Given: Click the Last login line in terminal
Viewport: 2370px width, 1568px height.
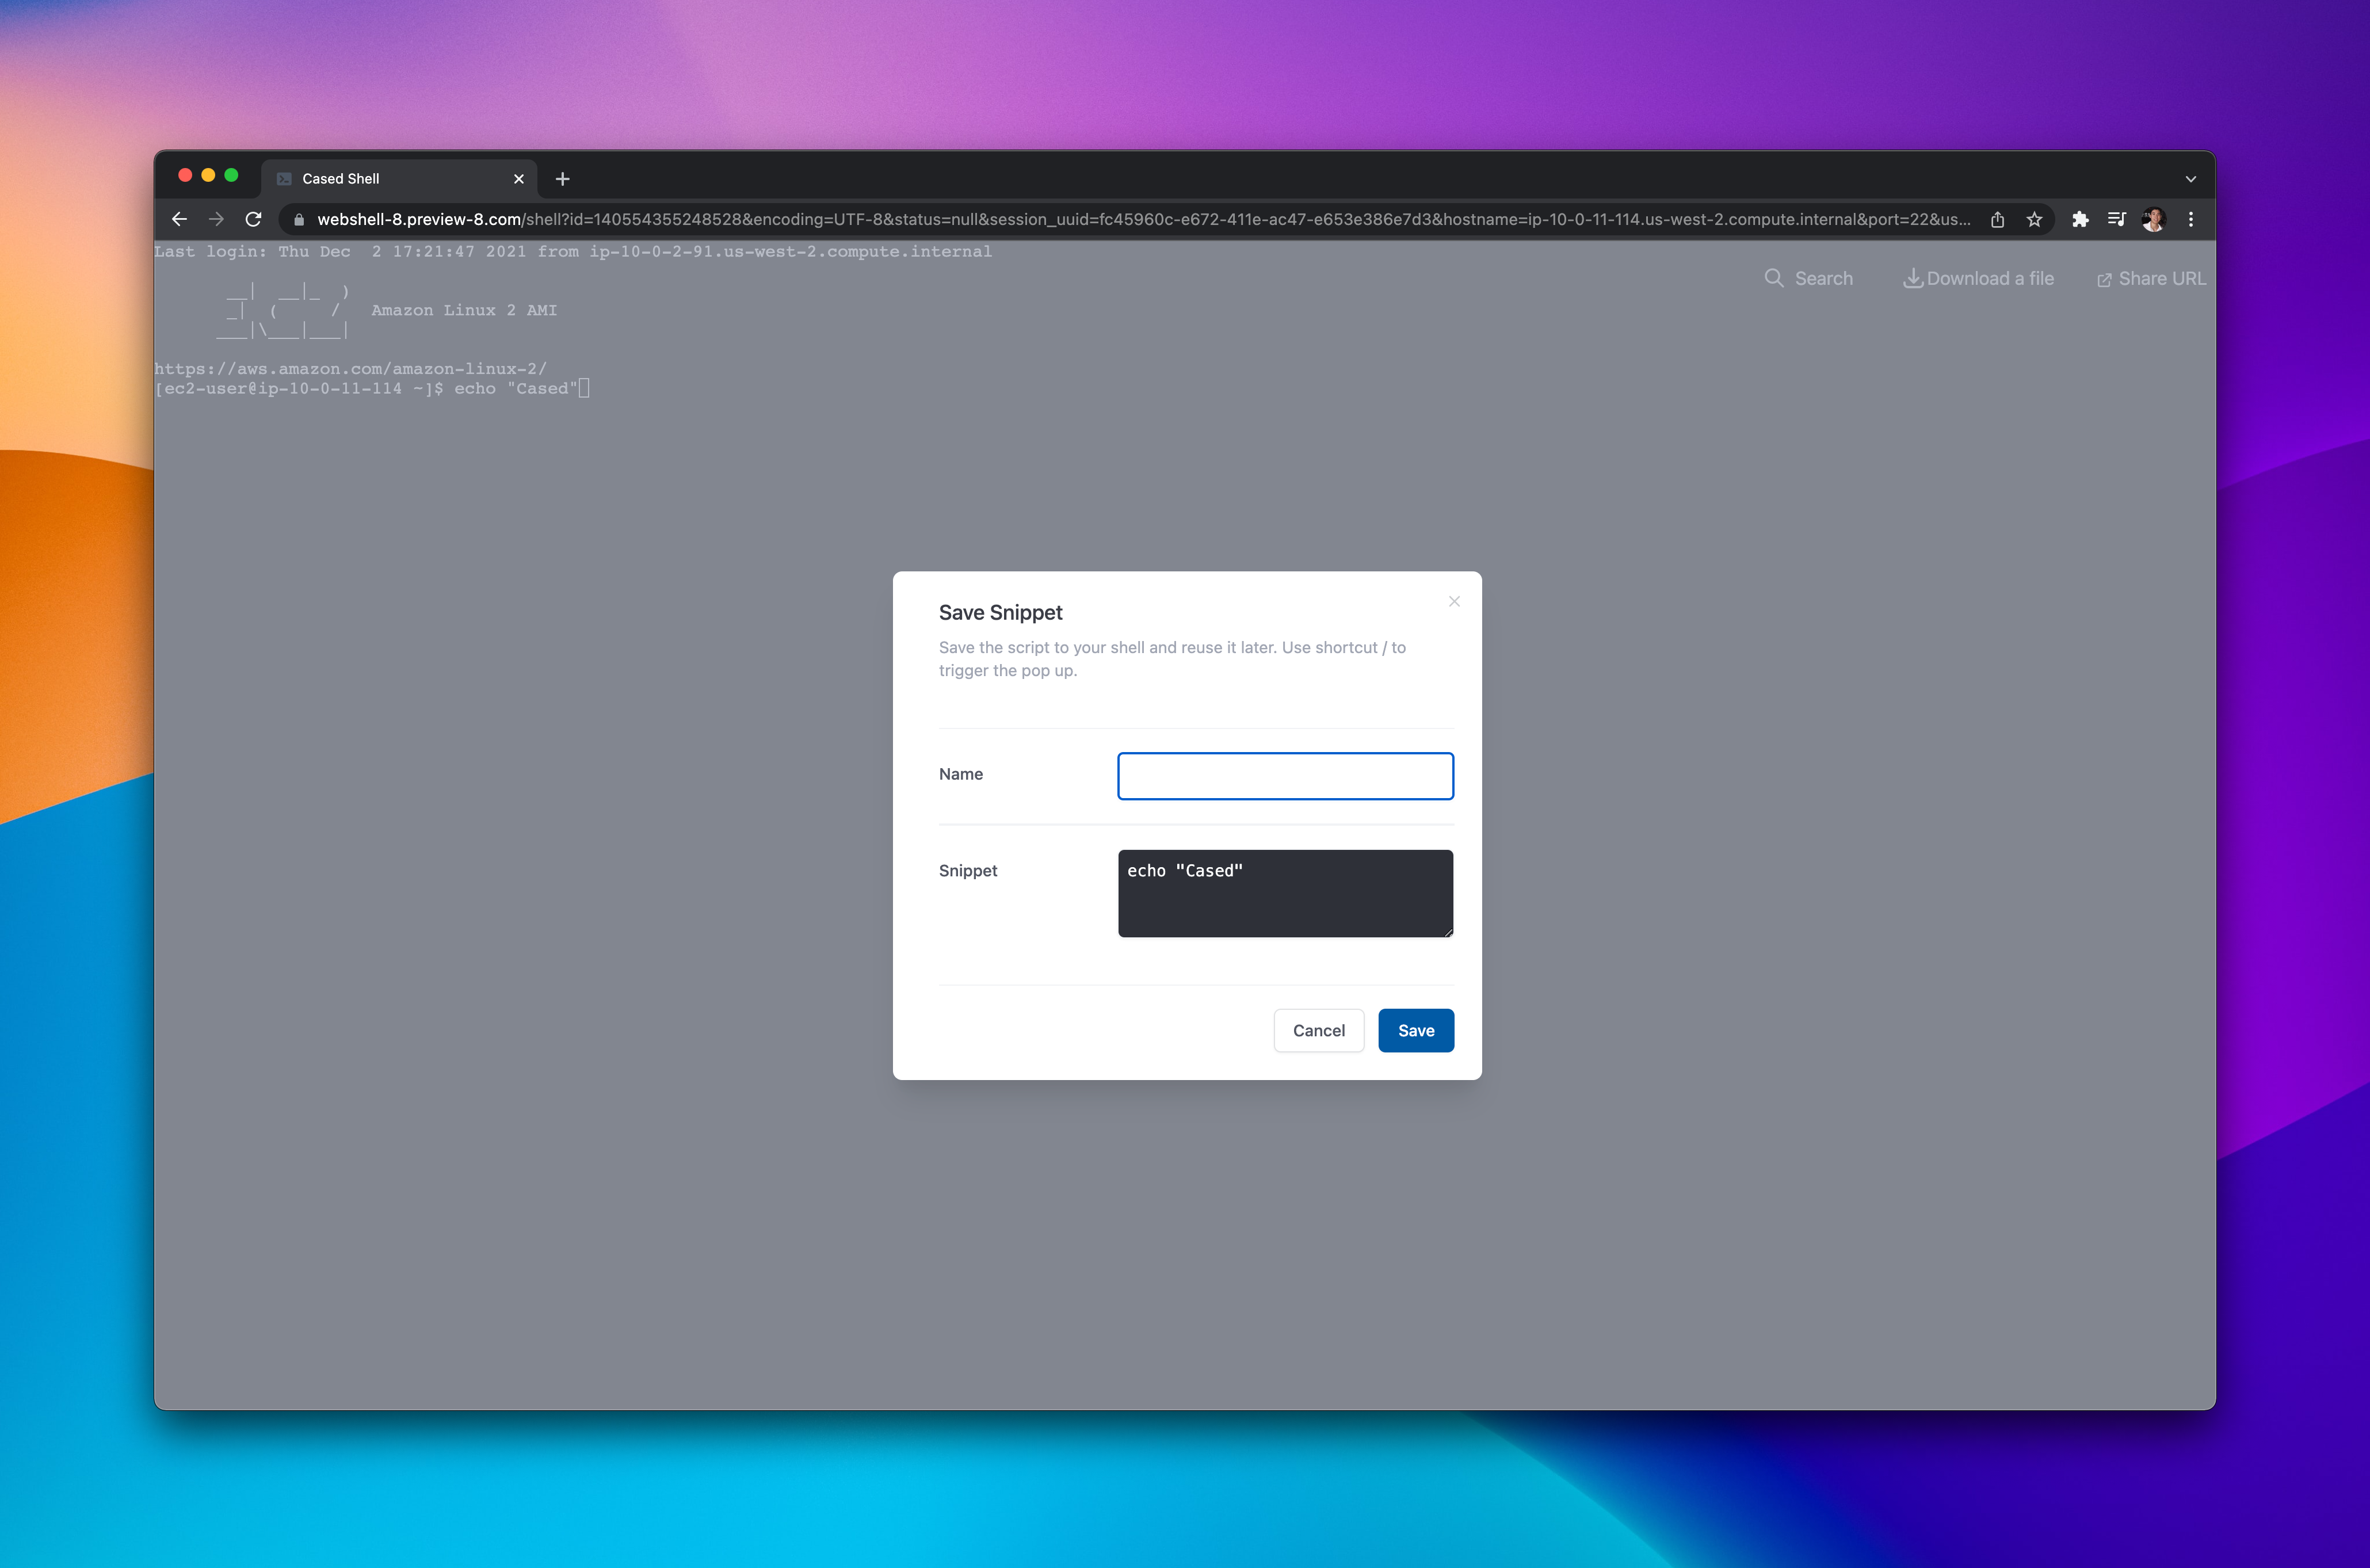Looking at the screenshot, I should point(573,251).
